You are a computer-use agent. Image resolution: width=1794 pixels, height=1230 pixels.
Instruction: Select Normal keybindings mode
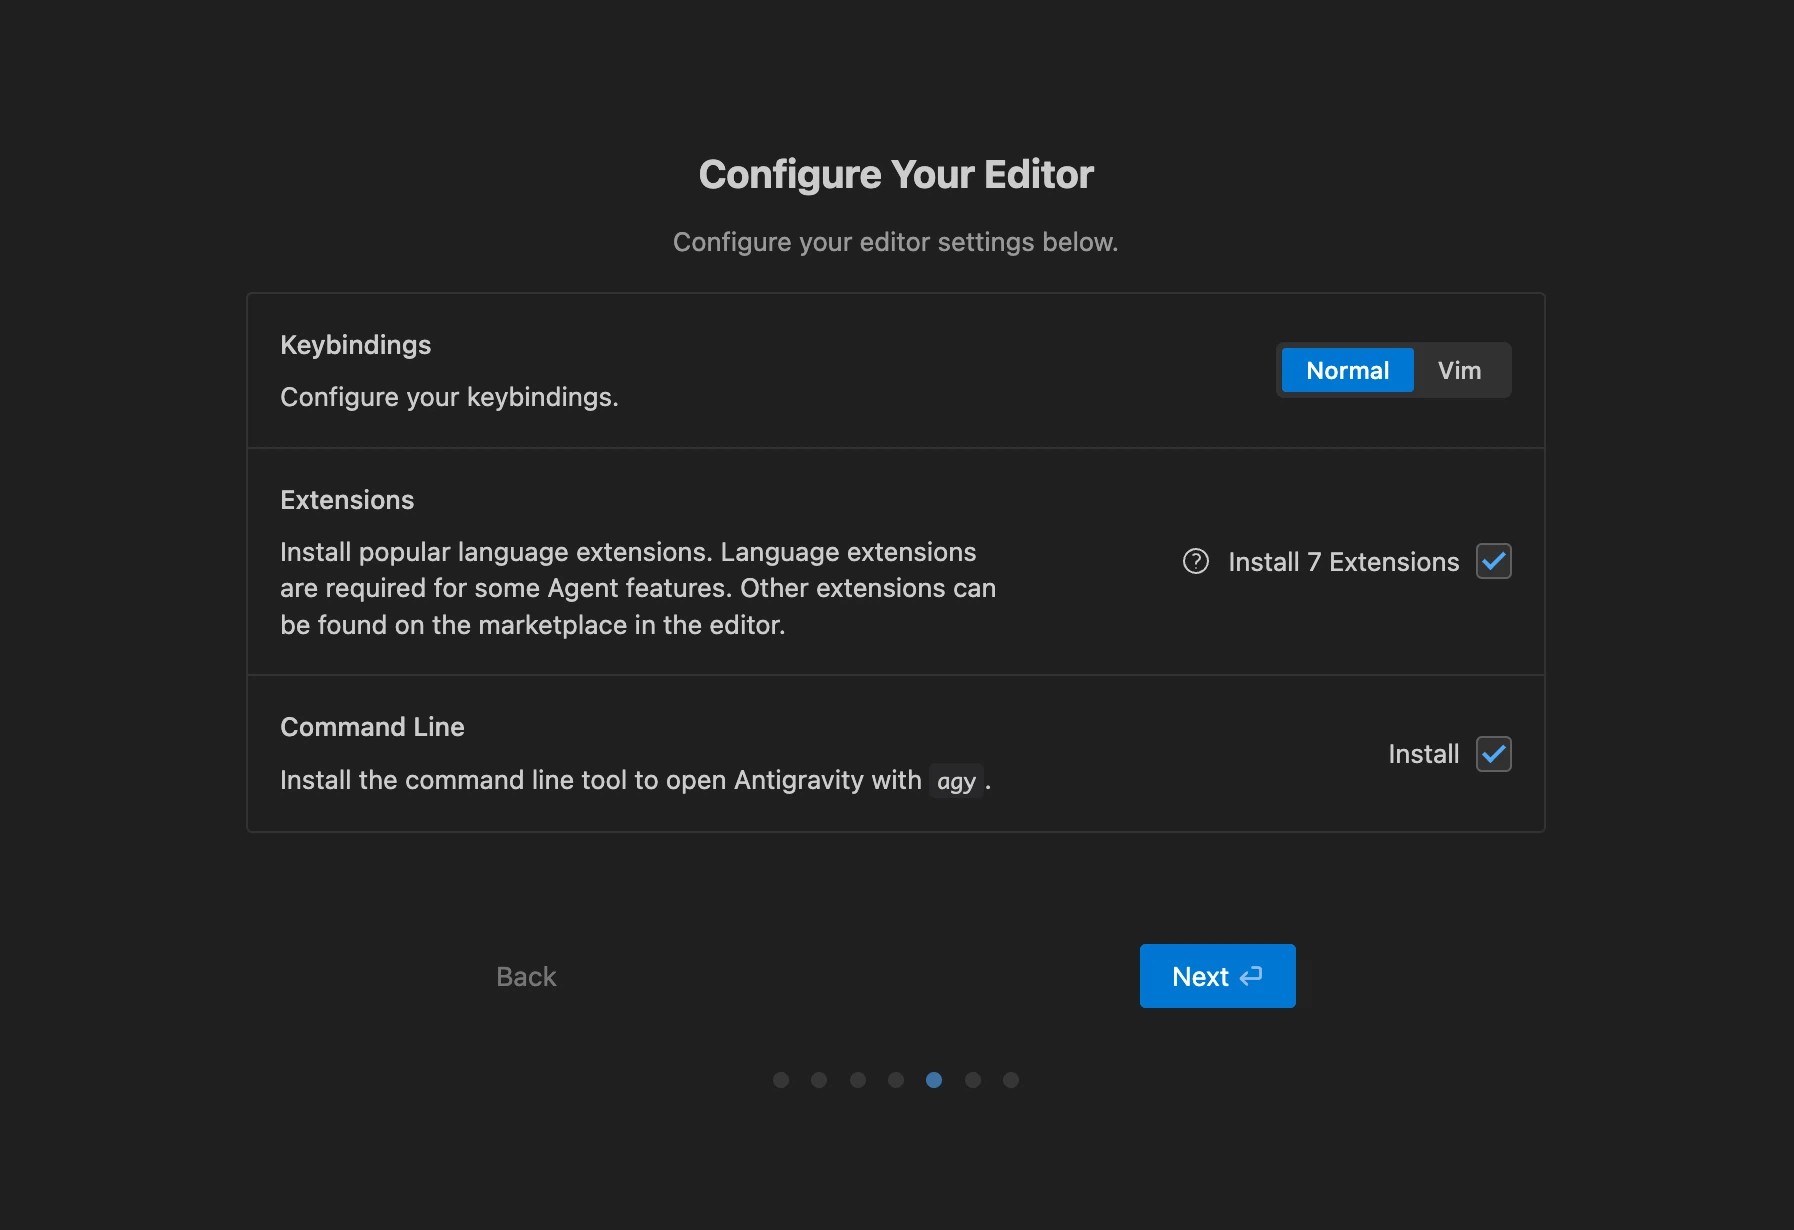pos(1347,370)
